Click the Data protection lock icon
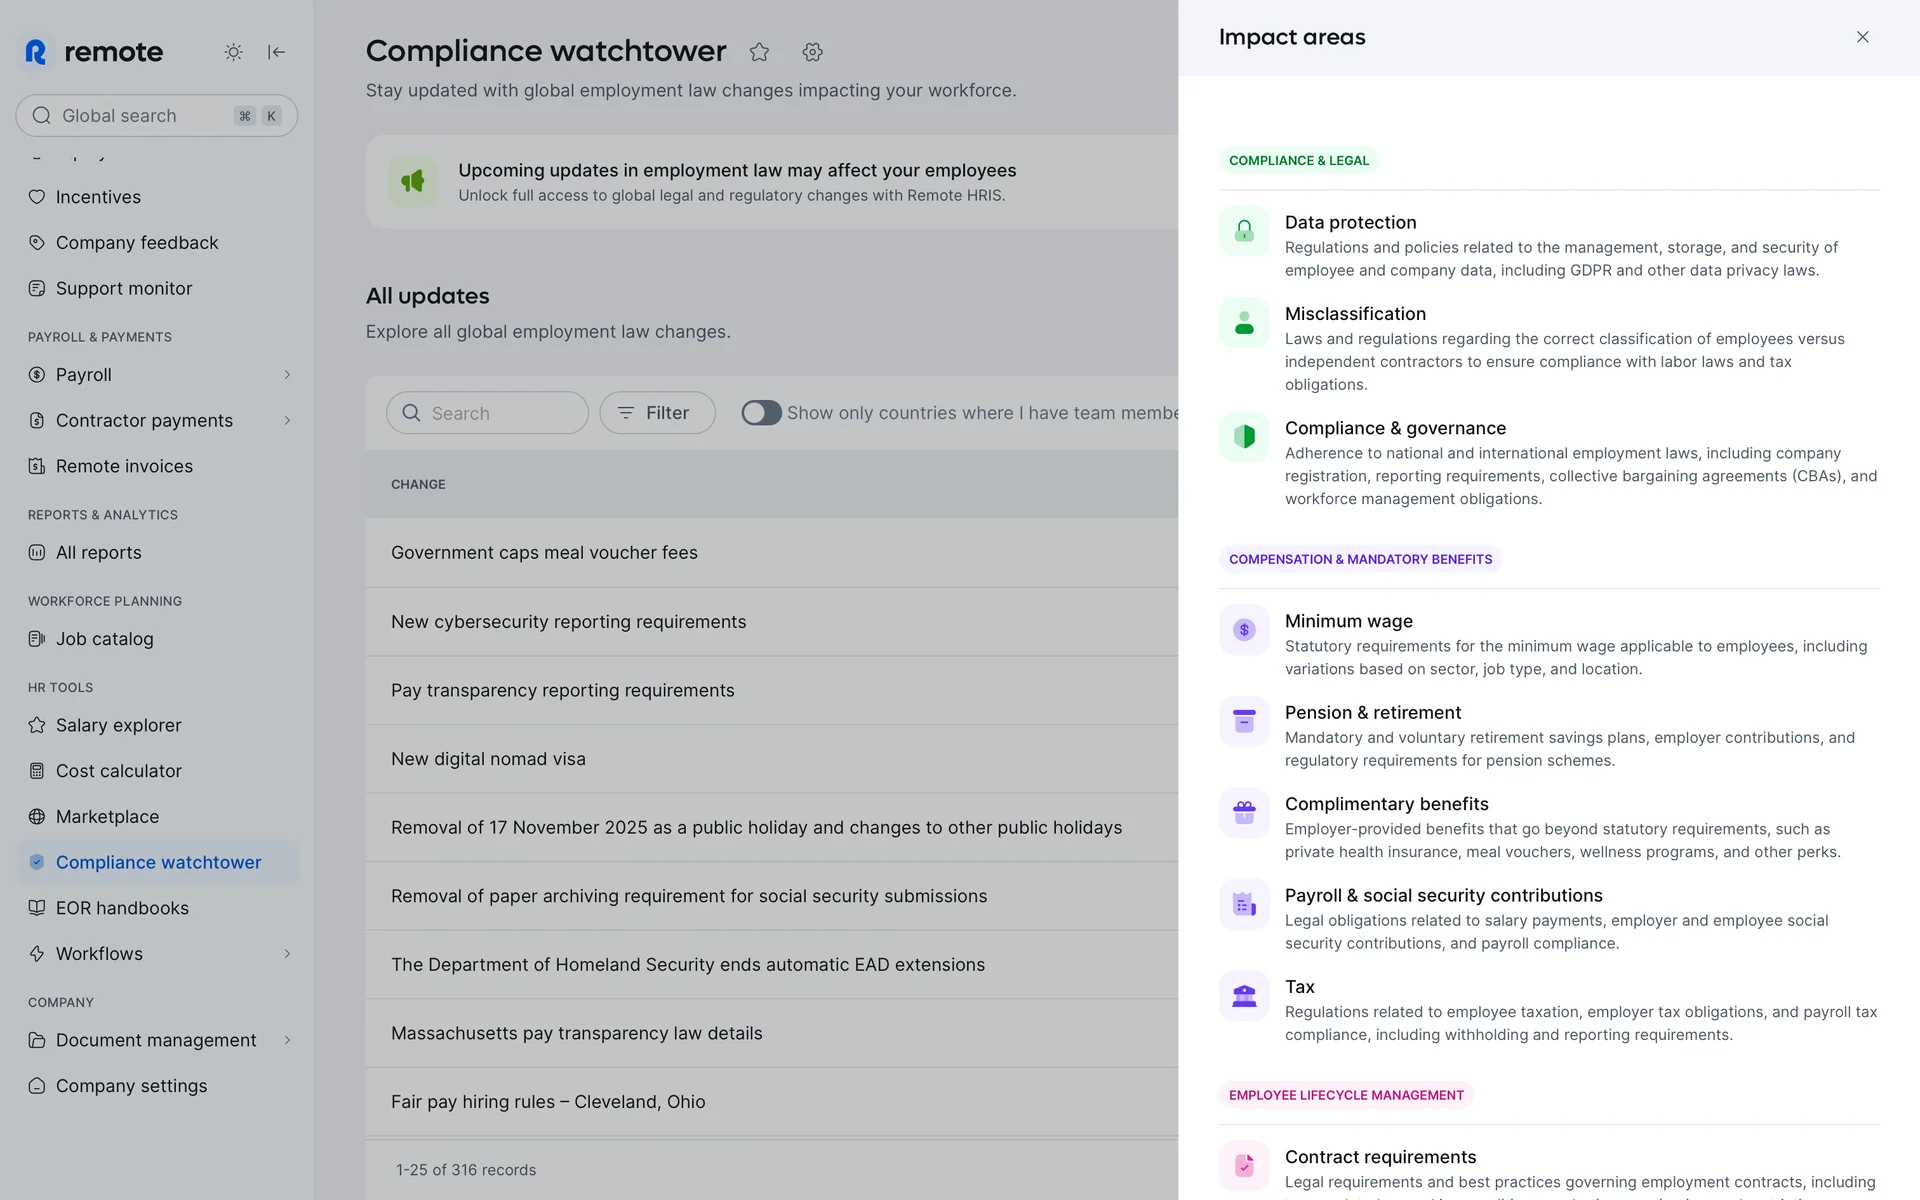The height and width of the screenshot is (1200, 1920). pyautogui.click(x=1244, y=231)
